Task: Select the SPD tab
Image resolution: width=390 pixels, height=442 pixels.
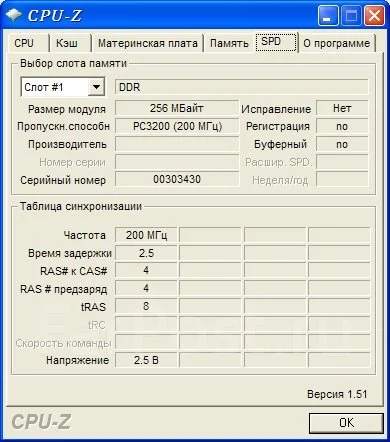Action: click(276, 42)
